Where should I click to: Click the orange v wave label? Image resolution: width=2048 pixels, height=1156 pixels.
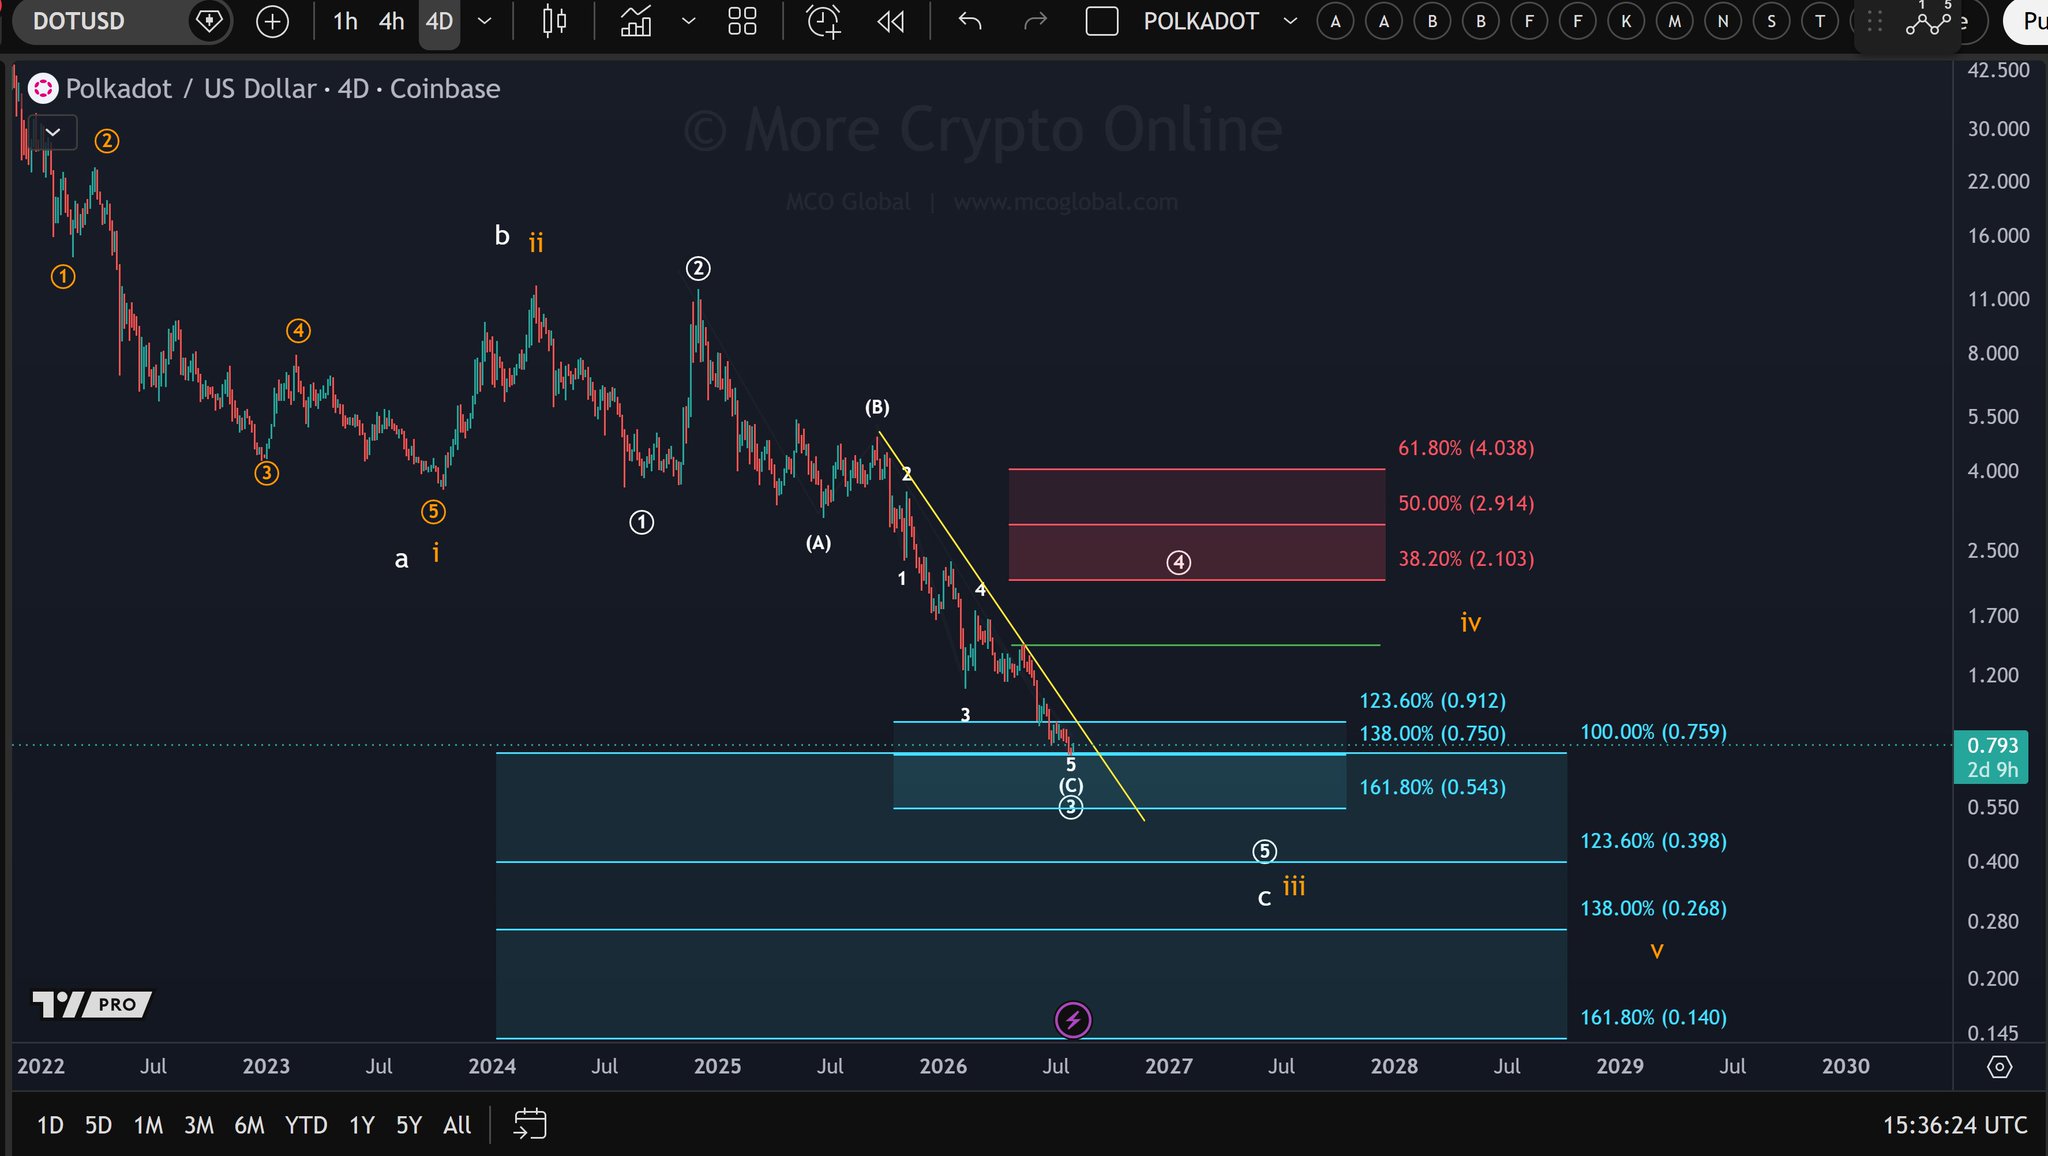pyautogui.click(x=1657, y=950)
